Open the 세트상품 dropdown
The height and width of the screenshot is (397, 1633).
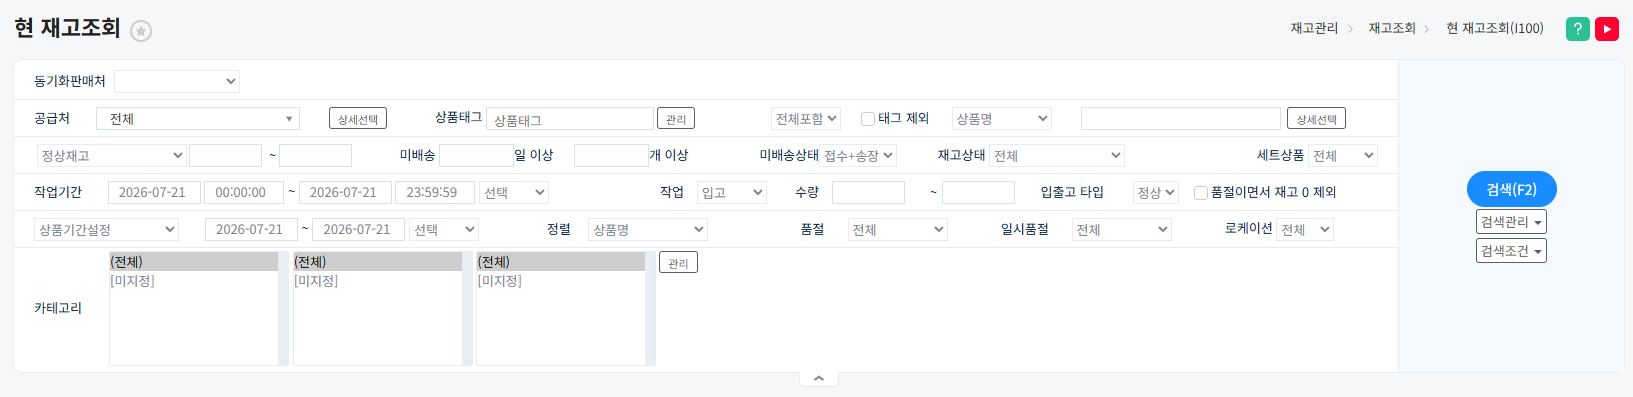coord(1343,156)
